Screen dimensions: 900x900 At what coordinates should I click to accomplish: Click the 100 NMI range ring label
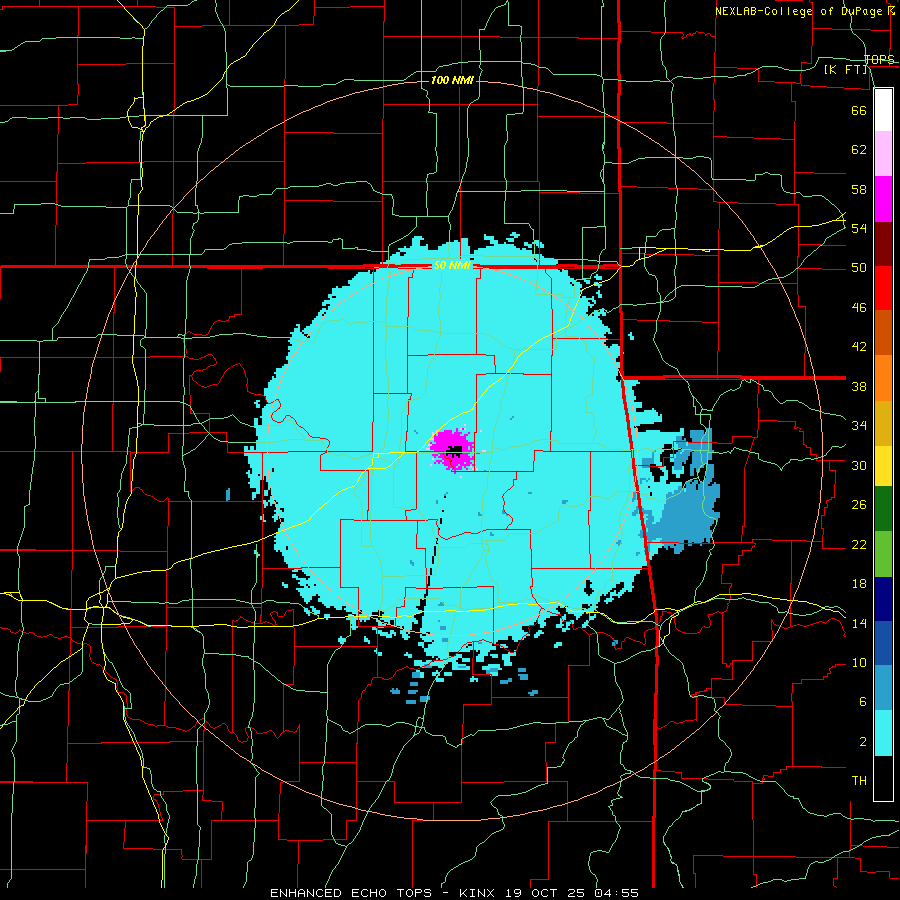[452, 80]
